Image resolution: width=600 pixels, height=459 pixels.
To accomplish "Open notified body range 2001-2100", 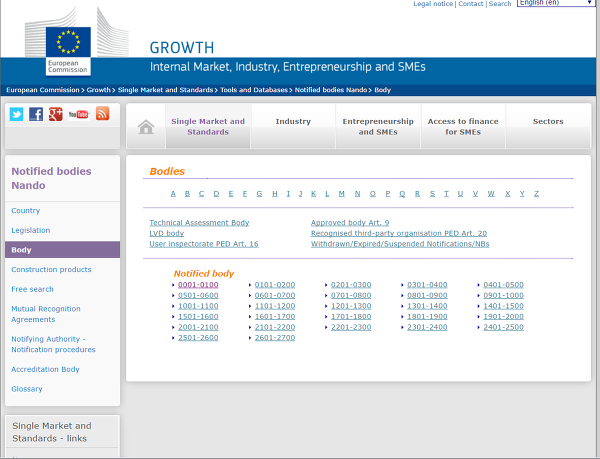I will point(198,327).
